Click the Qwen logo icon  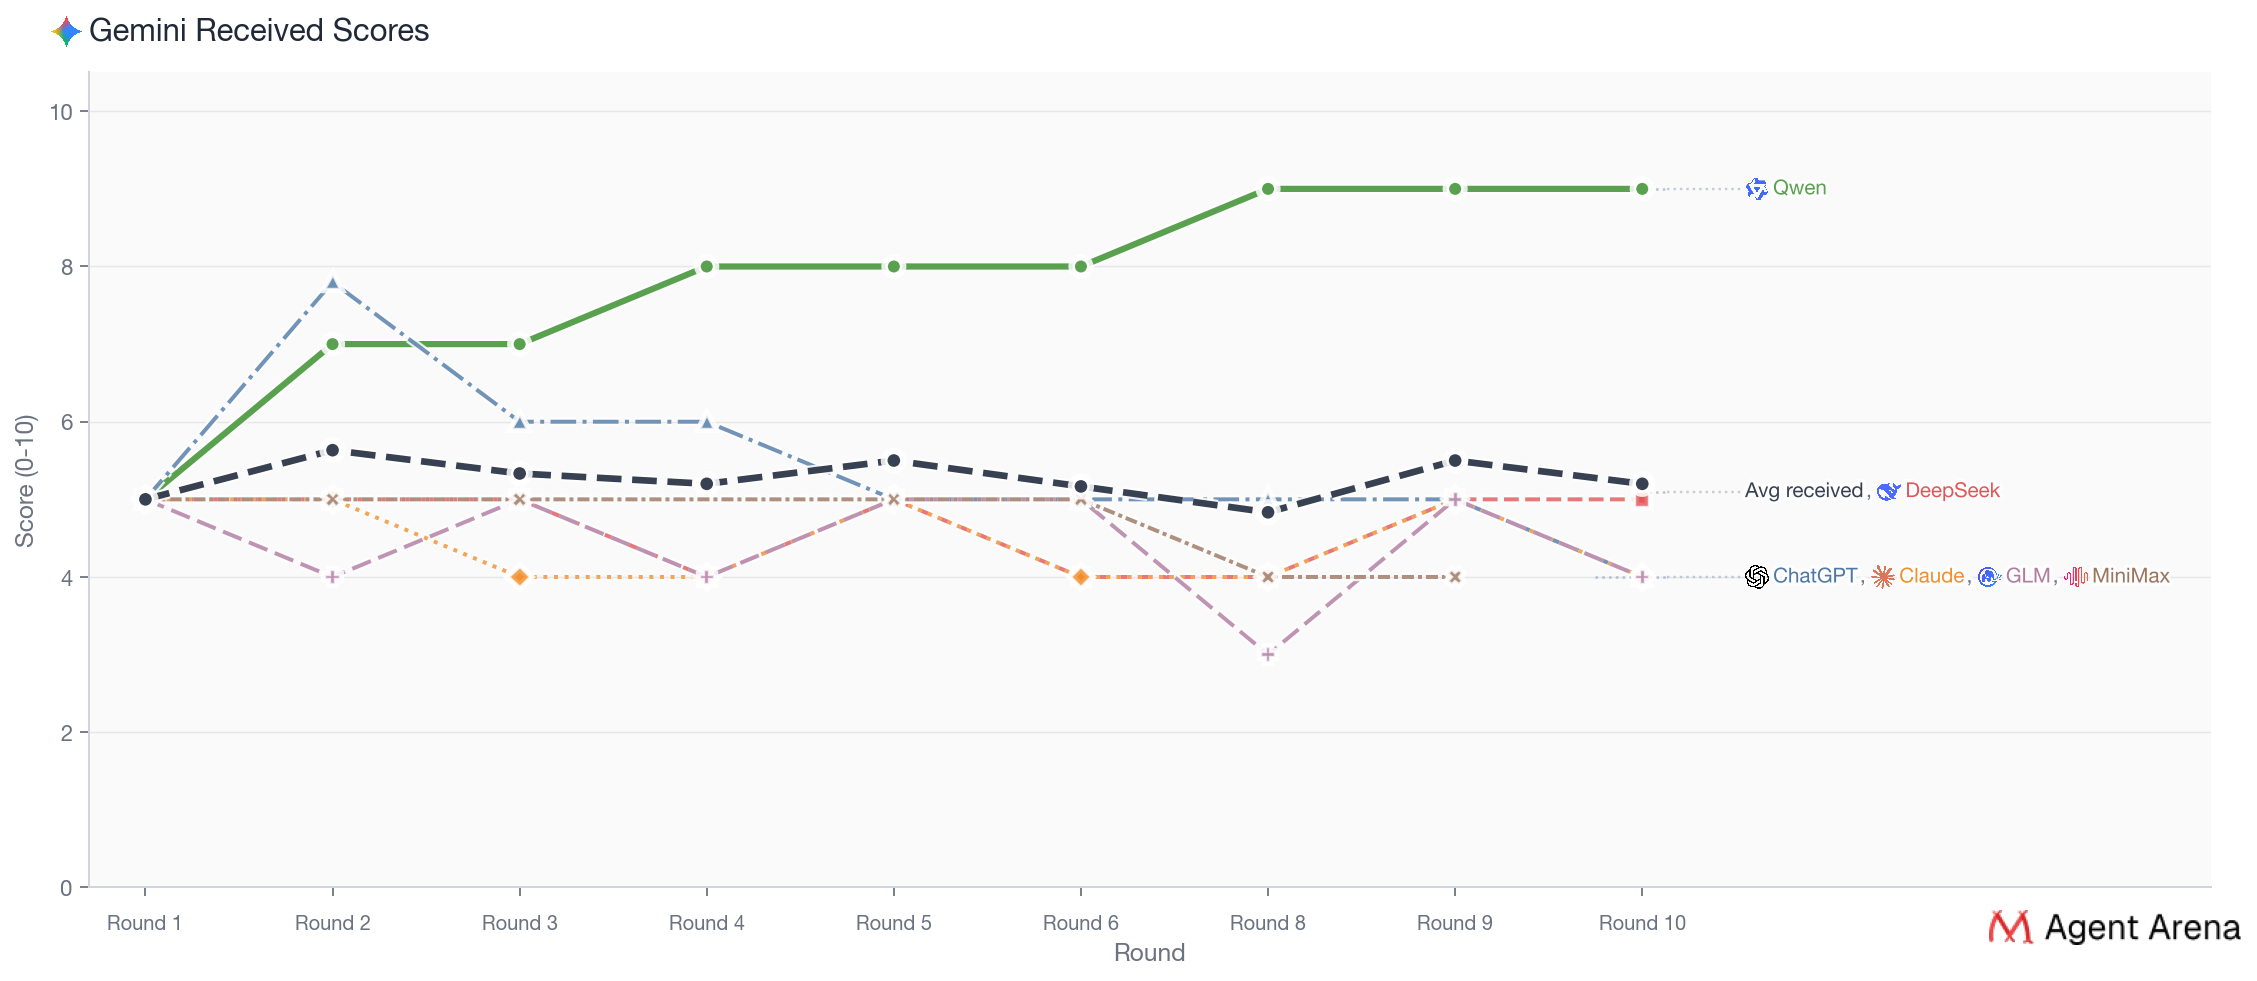pyautogui.click(x=1756, y=188)
